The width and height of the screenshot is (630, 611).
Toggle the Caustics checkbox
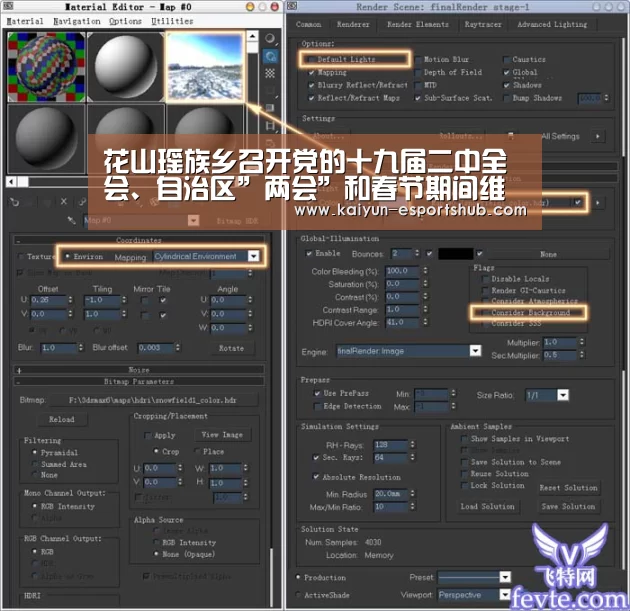click(x=507, y=59)
